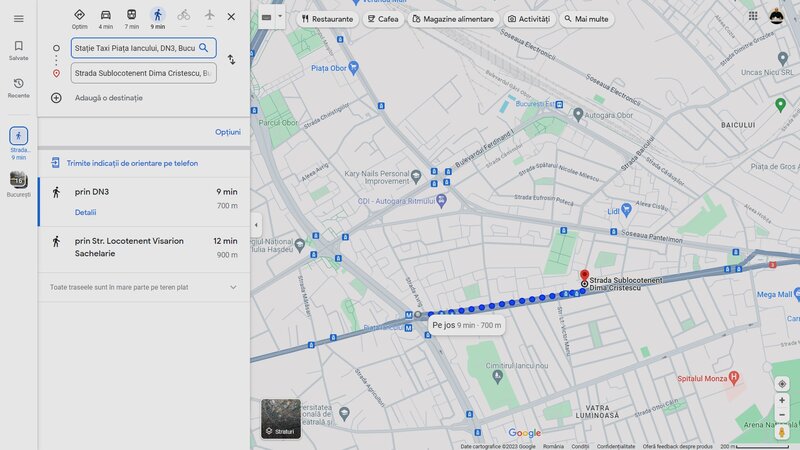Click Oferă feedback despre produs
Viewport: 800px width, 450px height.
pos(677,446)
